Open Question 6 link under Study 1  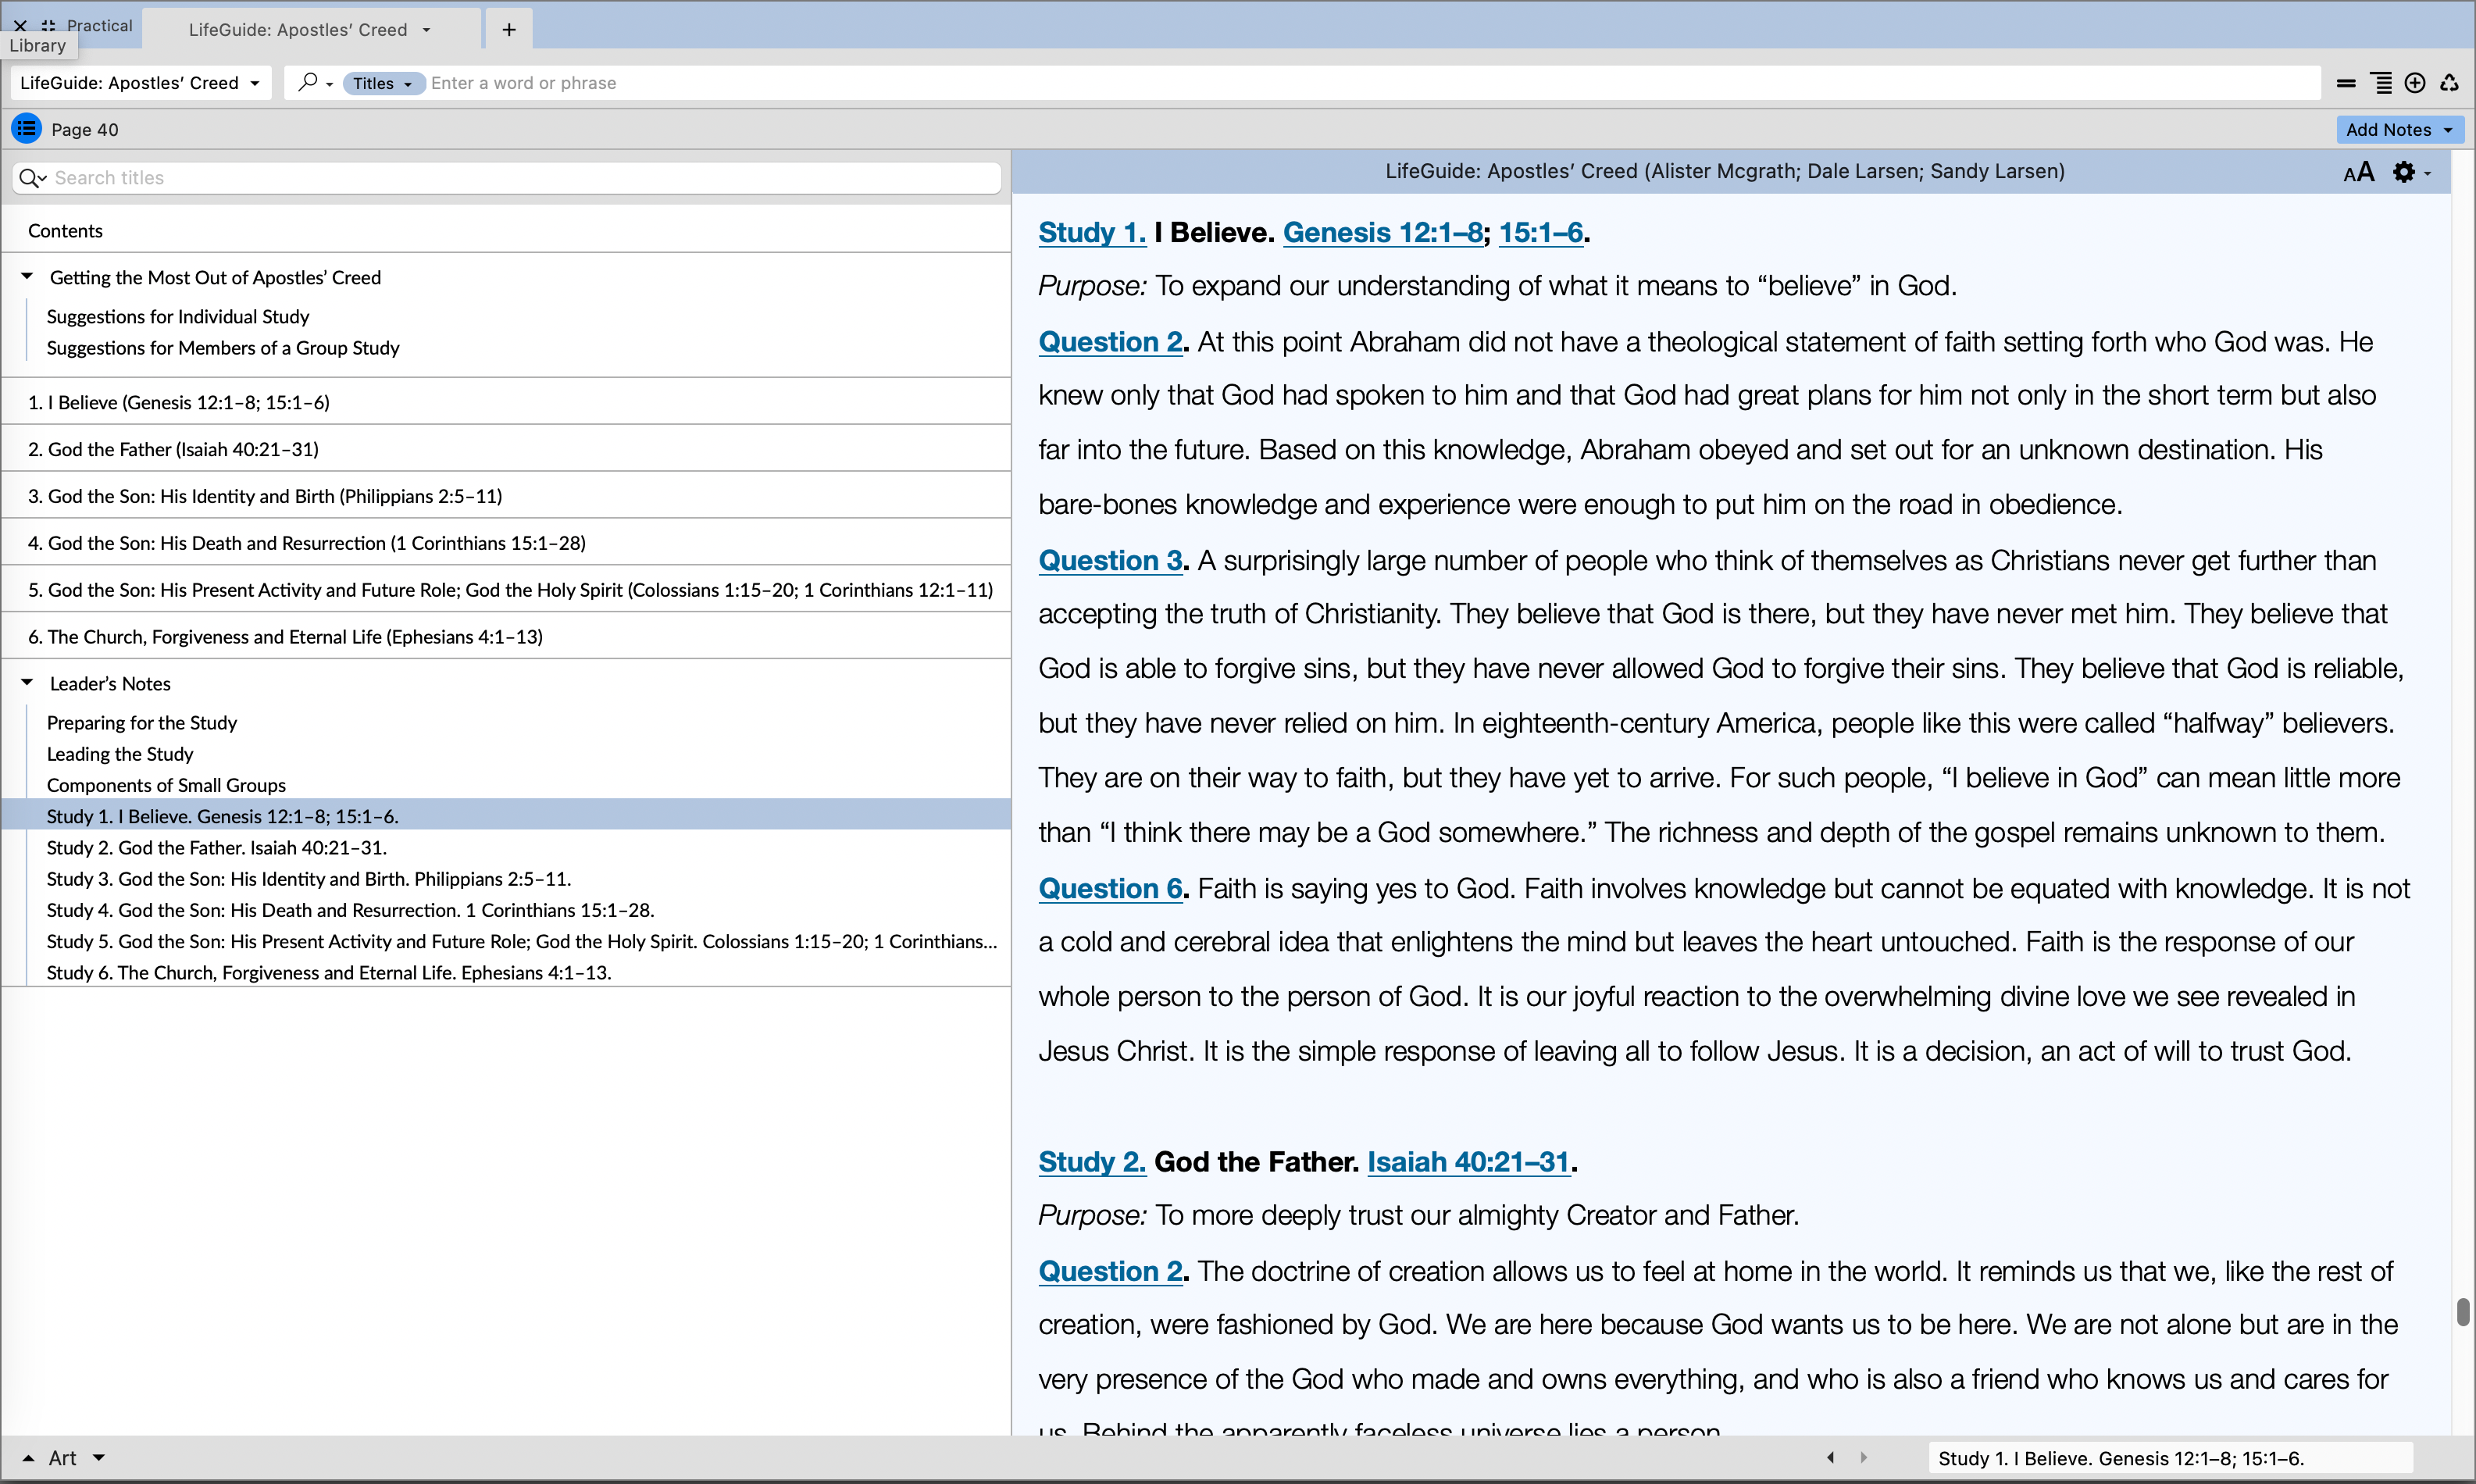click(x=1111, y=888)
